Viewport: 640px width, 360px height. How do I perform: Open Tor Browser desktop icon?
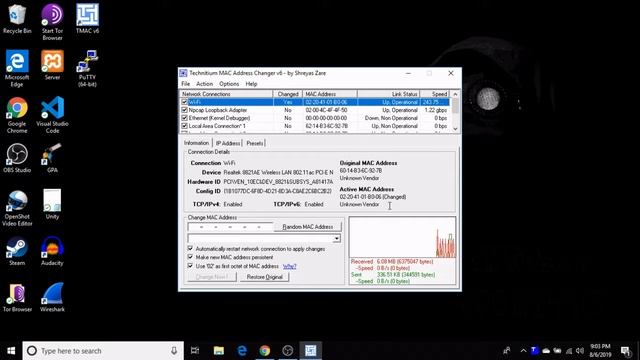coord(17,298)
